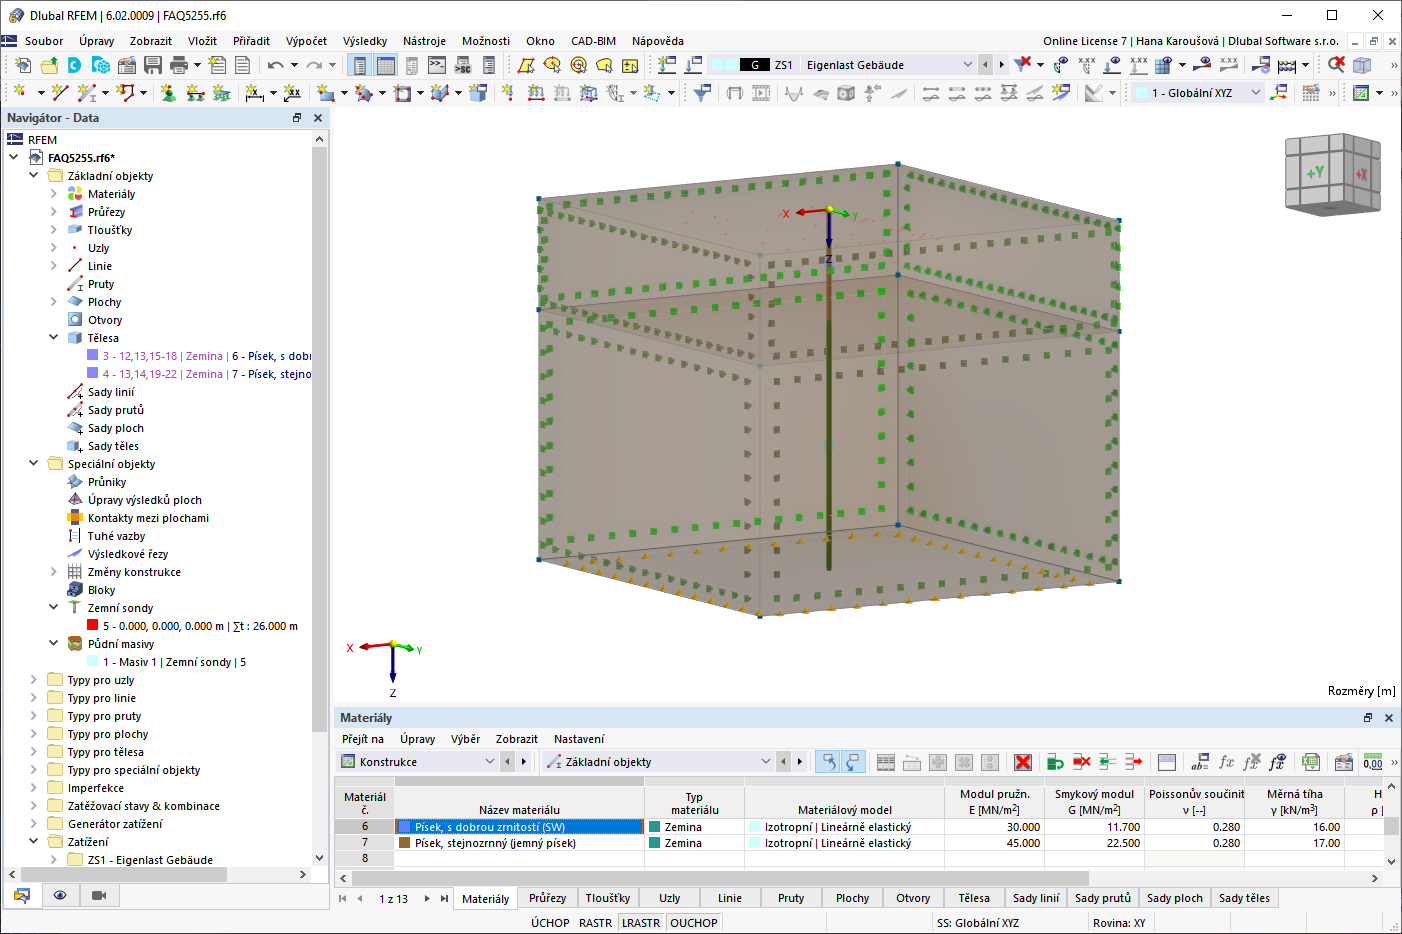The width and height of the screenshot is (1402, 934).
Task: Click the zoom-cancel magnifier with red X icon
Action: click(1336, 65)
